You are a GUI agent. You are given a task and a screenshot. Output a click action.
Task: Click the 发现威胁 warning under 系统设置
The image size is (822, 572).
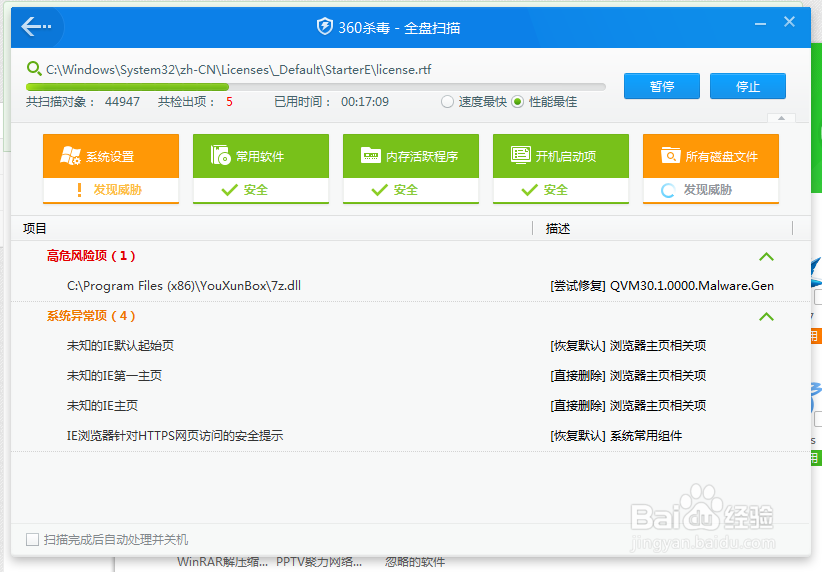coord(111,190)
